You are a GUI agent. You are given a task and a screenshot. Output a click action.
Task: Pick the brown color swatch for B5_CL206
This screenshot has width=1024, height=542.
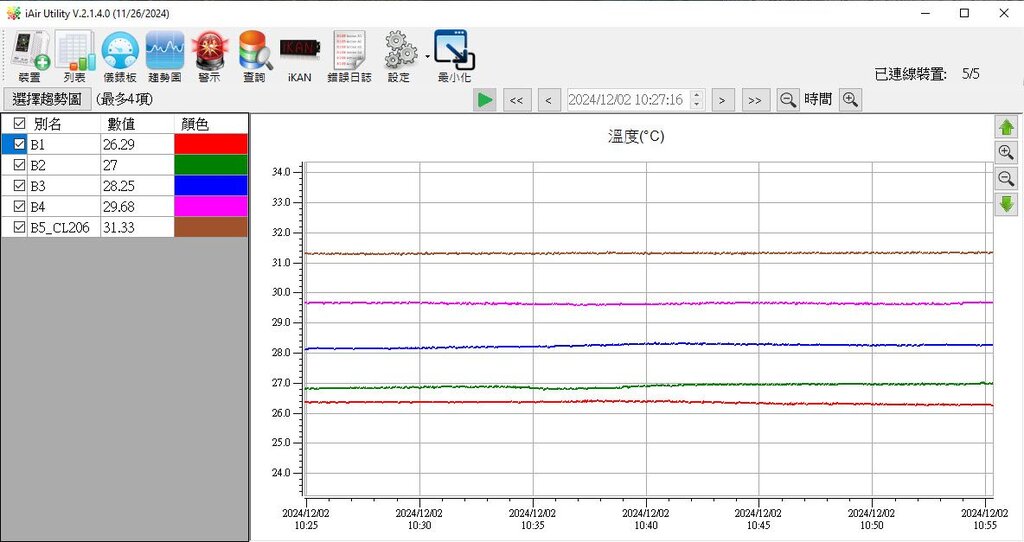[x=211, y=227]
